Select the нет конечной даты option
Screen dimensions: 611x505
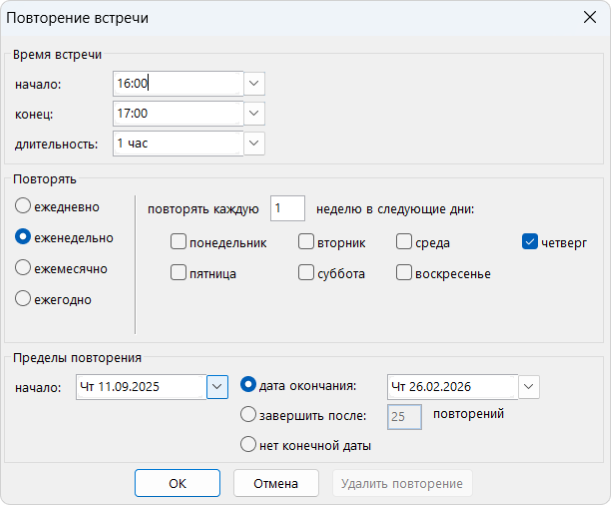[x=248, y=445]
